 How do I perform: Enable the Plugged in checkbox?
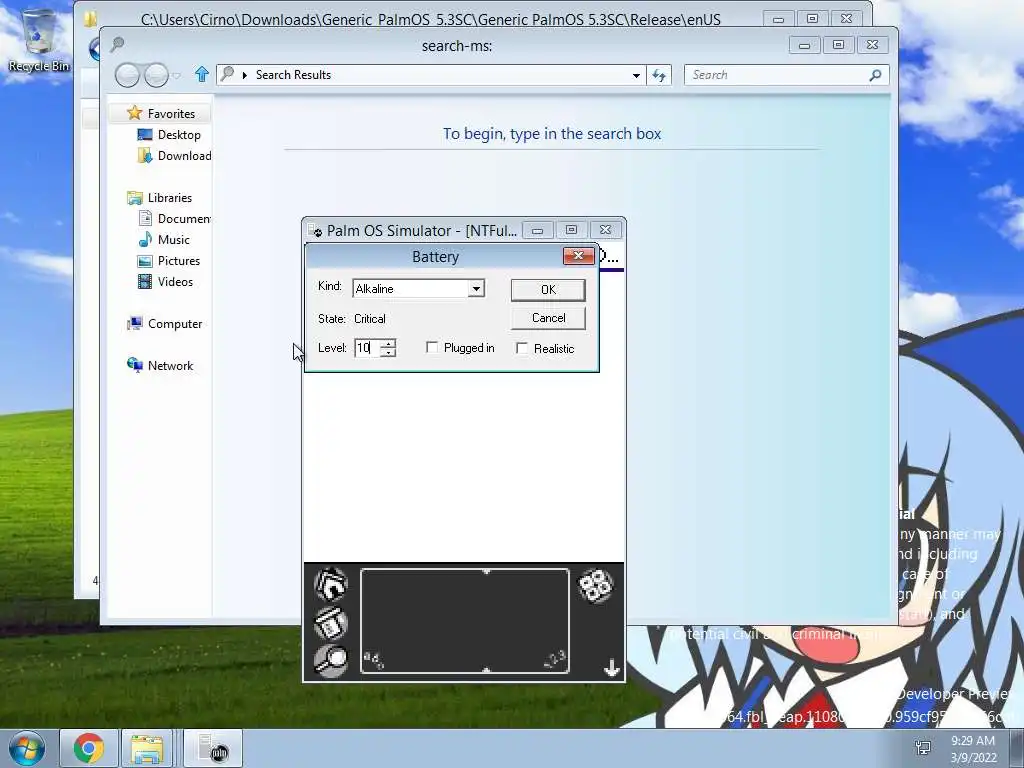pyautogui.click(x=432, y=347)
